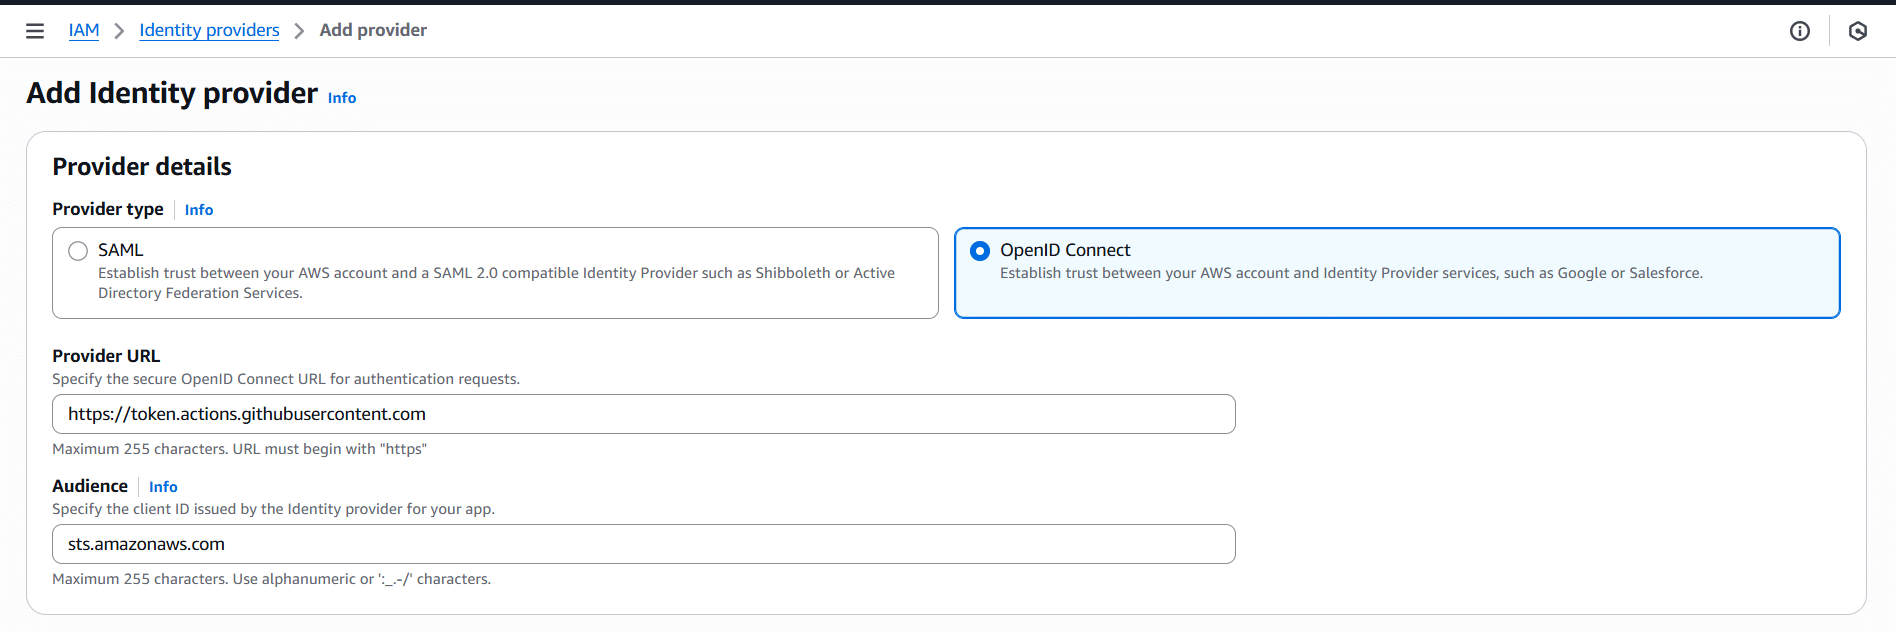This screenshot has height=632, width=1896.
Task: Open the hamburger navigation menu
Action: click(35, 31)
